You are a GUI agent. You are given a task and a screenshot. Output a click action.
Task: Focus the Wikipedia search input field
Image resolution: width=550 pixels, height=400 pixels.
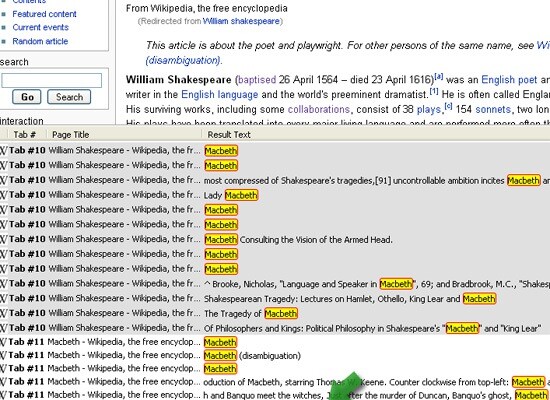[x=52, y=80]
